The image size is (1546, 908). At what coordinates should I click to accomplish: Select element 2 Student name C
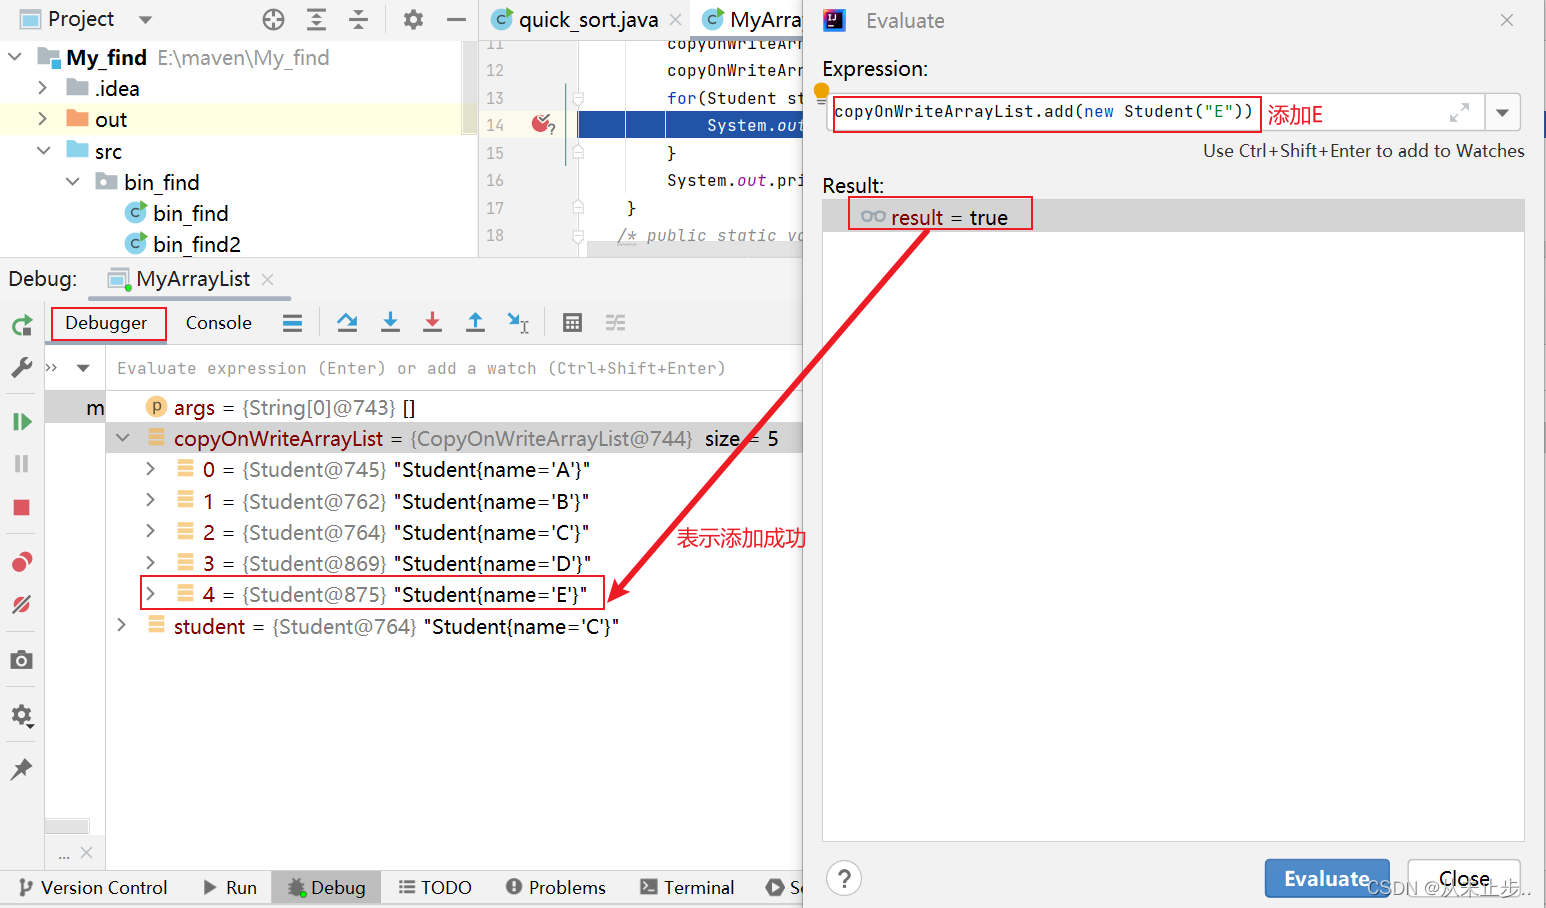[454, 532]
